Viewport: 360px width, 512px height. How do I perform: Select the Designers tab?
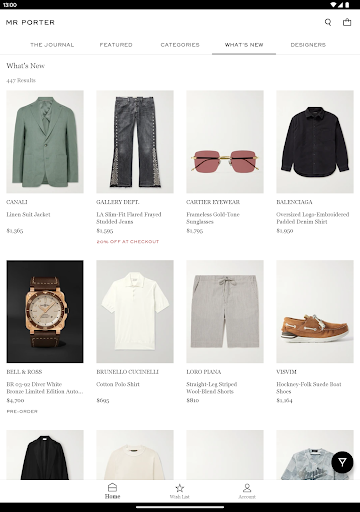click(x=308, y=45)
